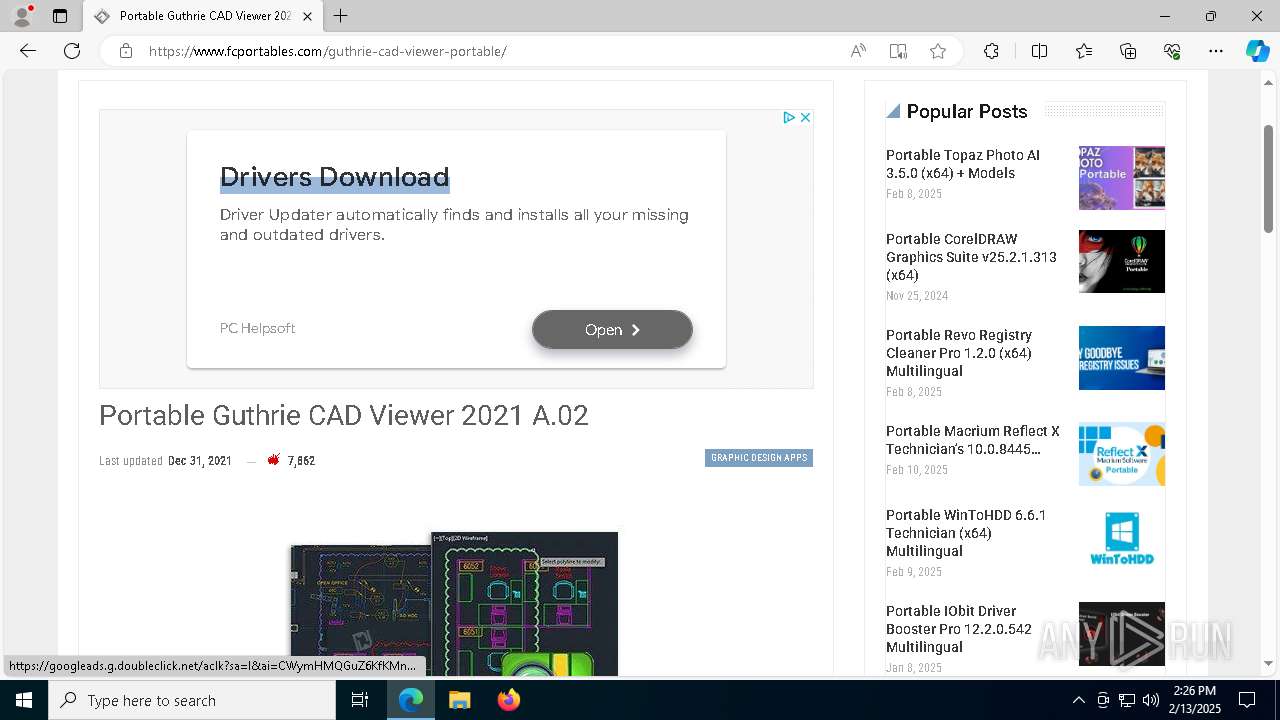Launch Copilot sidebar
1280x720 pixels.
coord(1257,51)
